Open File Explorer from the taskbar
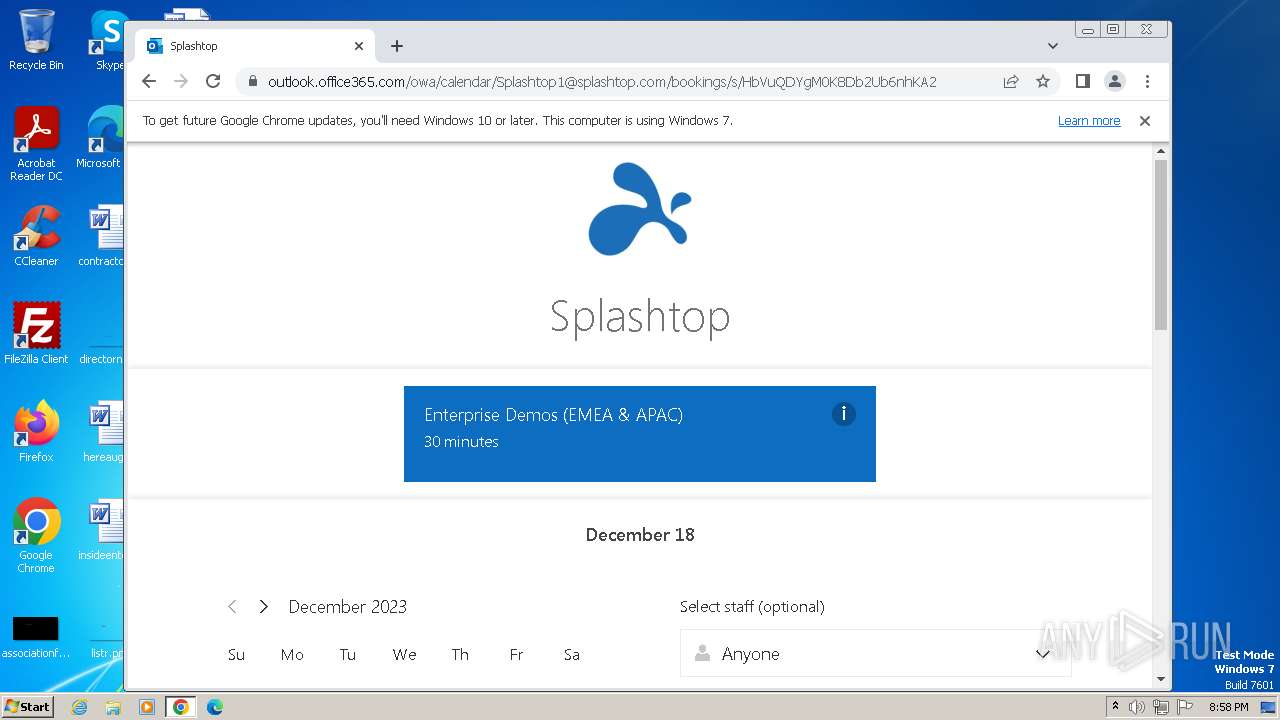Image resolution: width=1280 pixels, height=720 pixels. (113, 707)
